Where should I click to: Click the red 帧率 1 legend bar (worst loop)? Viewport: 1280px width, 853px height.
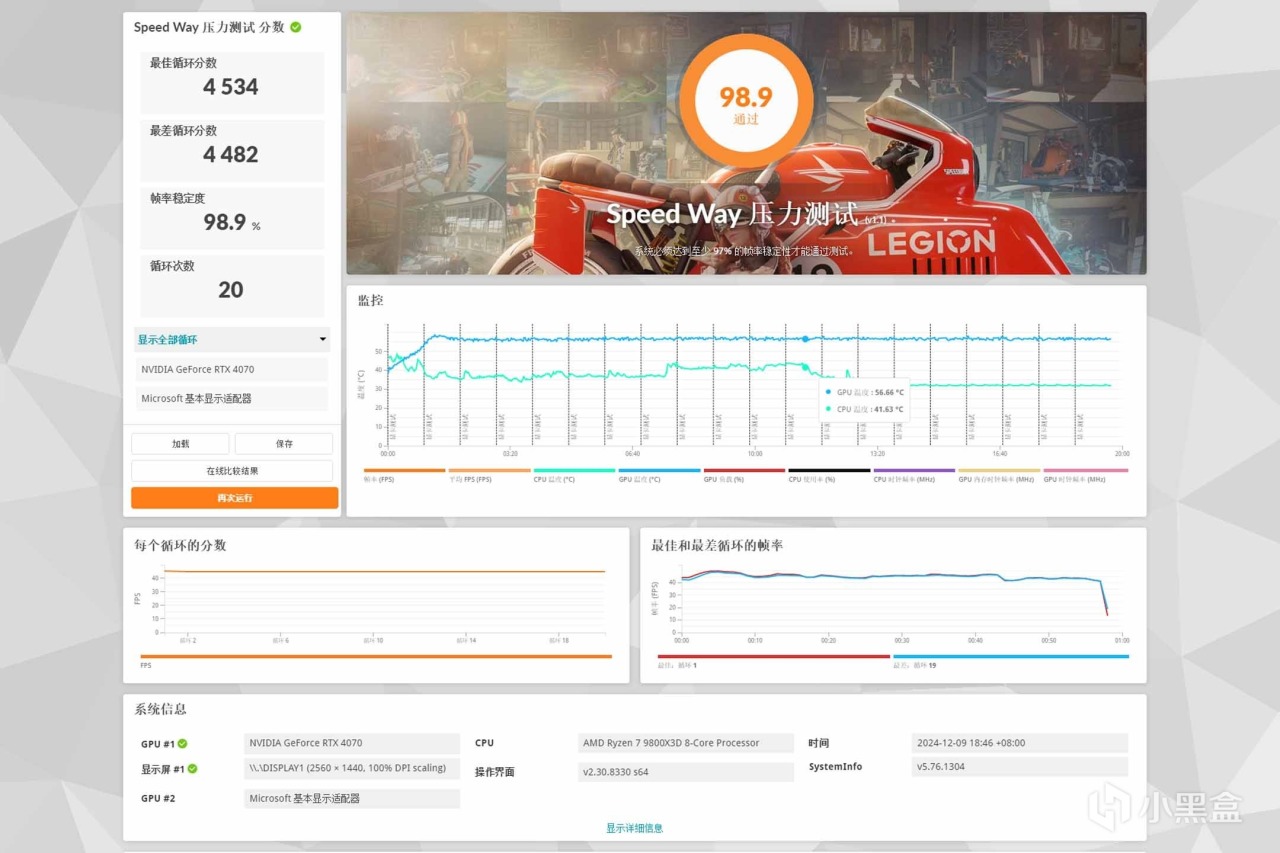773,657
